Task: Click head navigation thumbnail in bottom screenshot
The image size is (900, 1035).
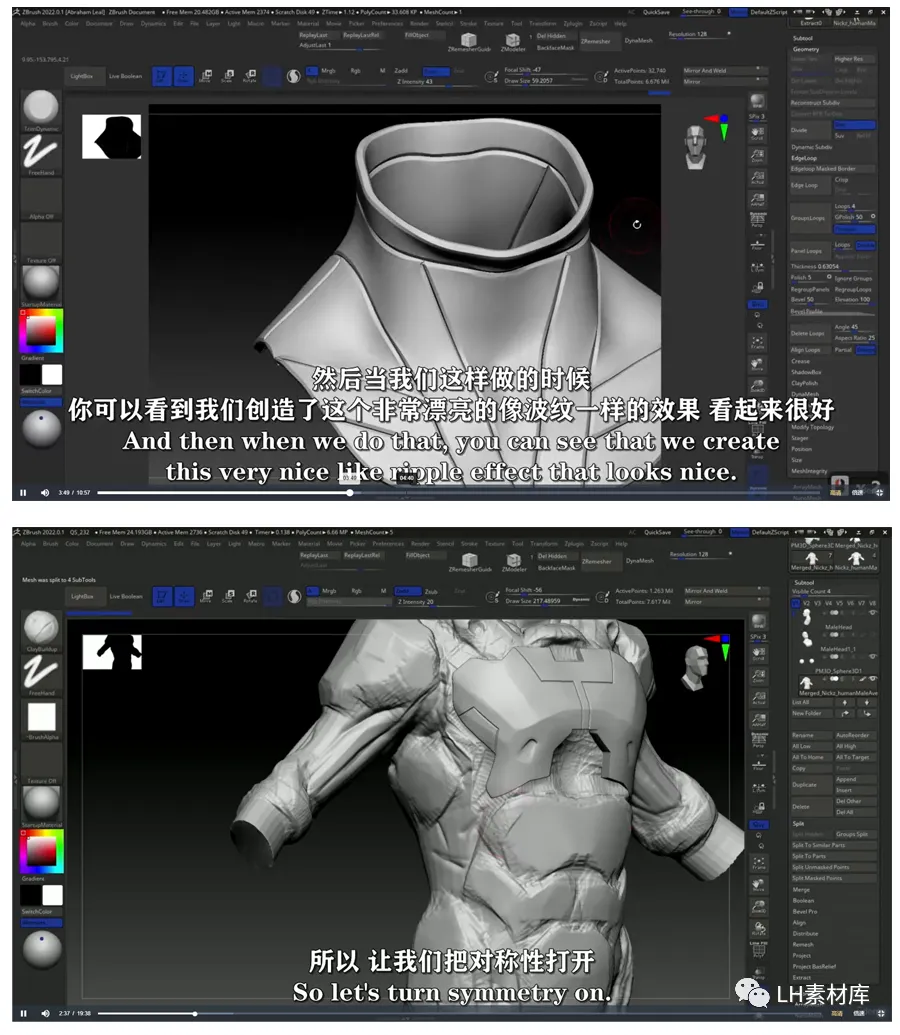Action: click(x=695, y=668)
